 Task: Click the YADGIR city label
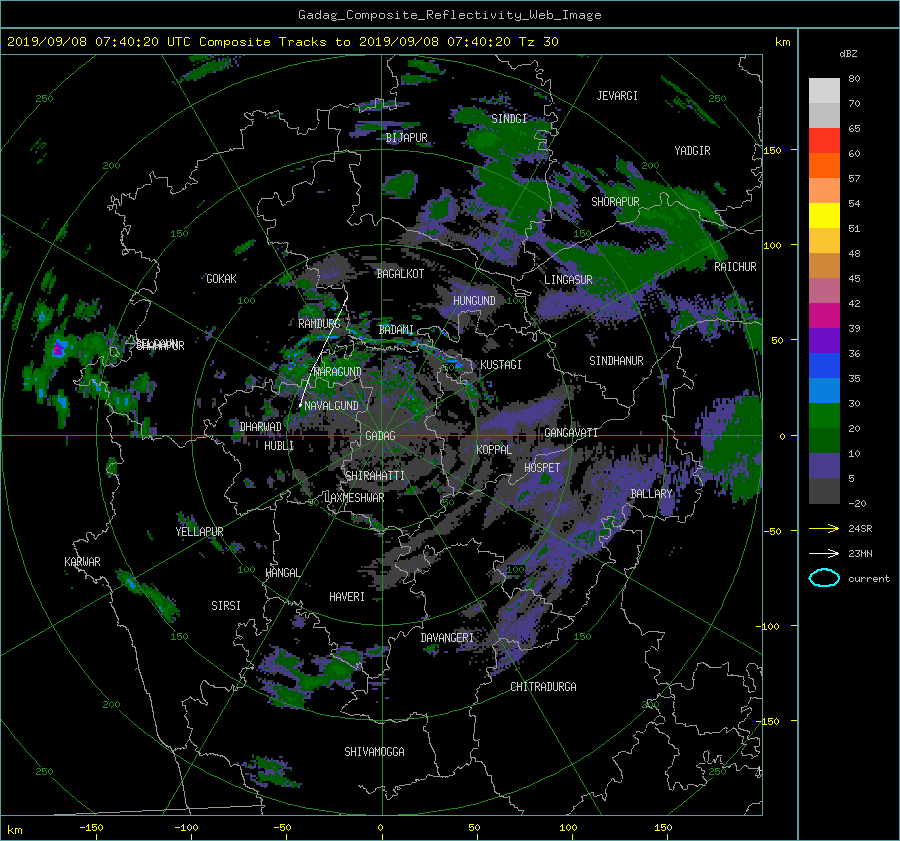click(692, 151)
